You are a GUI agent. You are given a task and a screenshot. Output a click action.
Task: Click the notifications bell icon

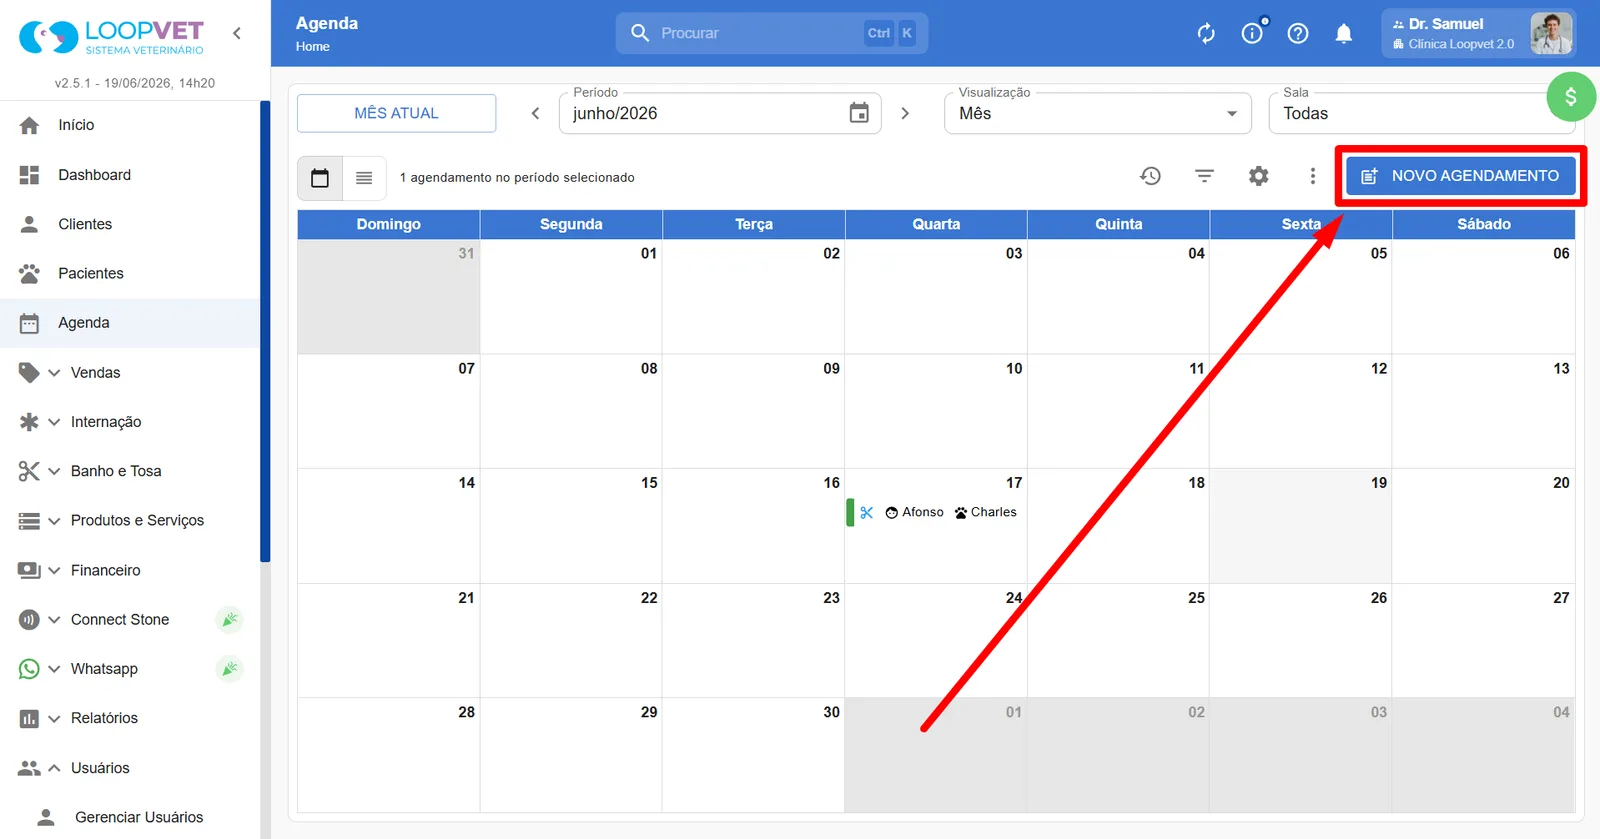click(1344, 34)
